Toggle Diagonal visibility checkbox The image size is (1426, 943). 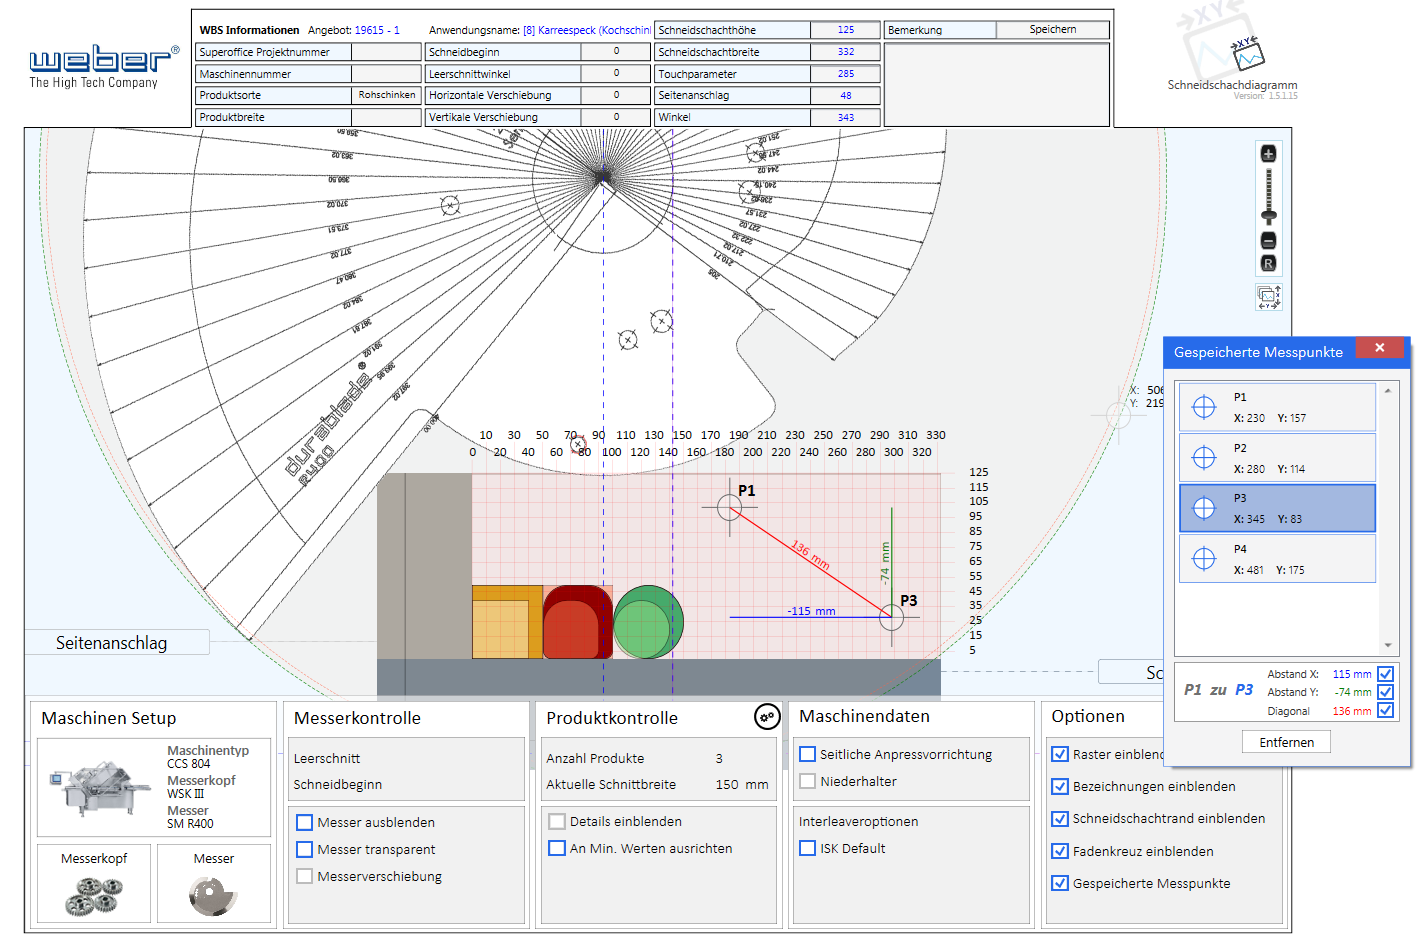coord(1386,711)
